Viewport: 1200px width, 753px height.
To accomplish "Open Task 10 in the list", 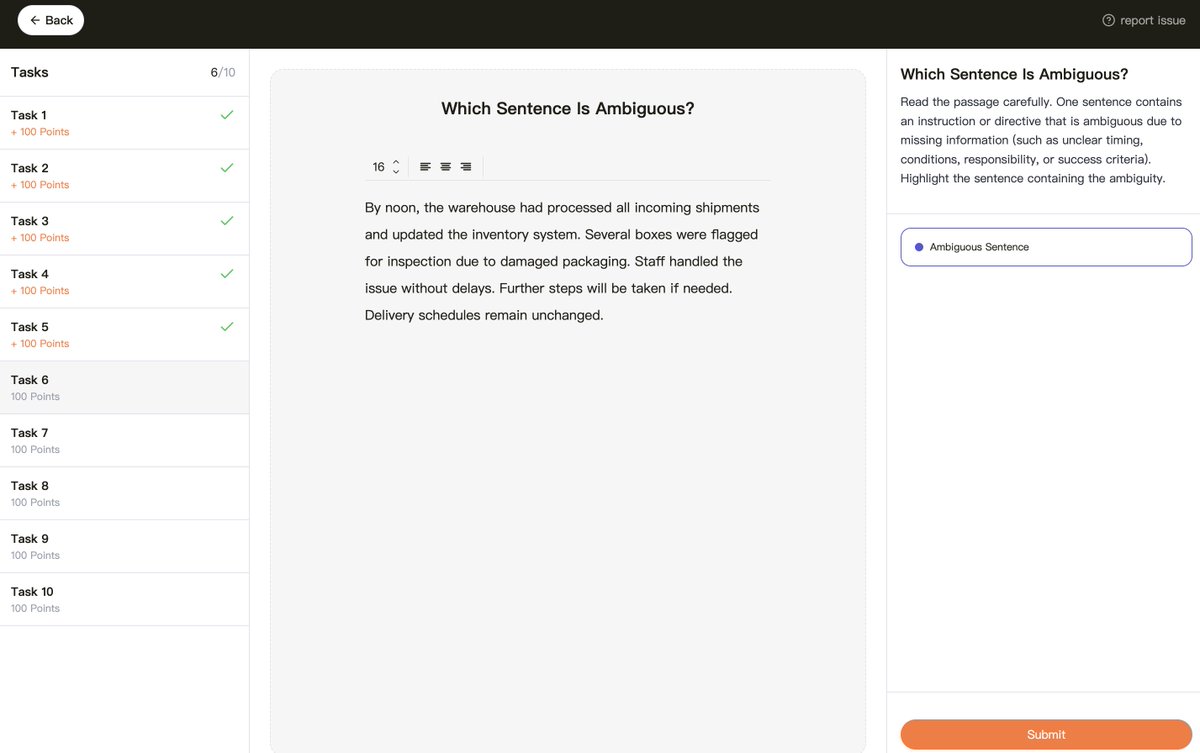I will point(124,600).
